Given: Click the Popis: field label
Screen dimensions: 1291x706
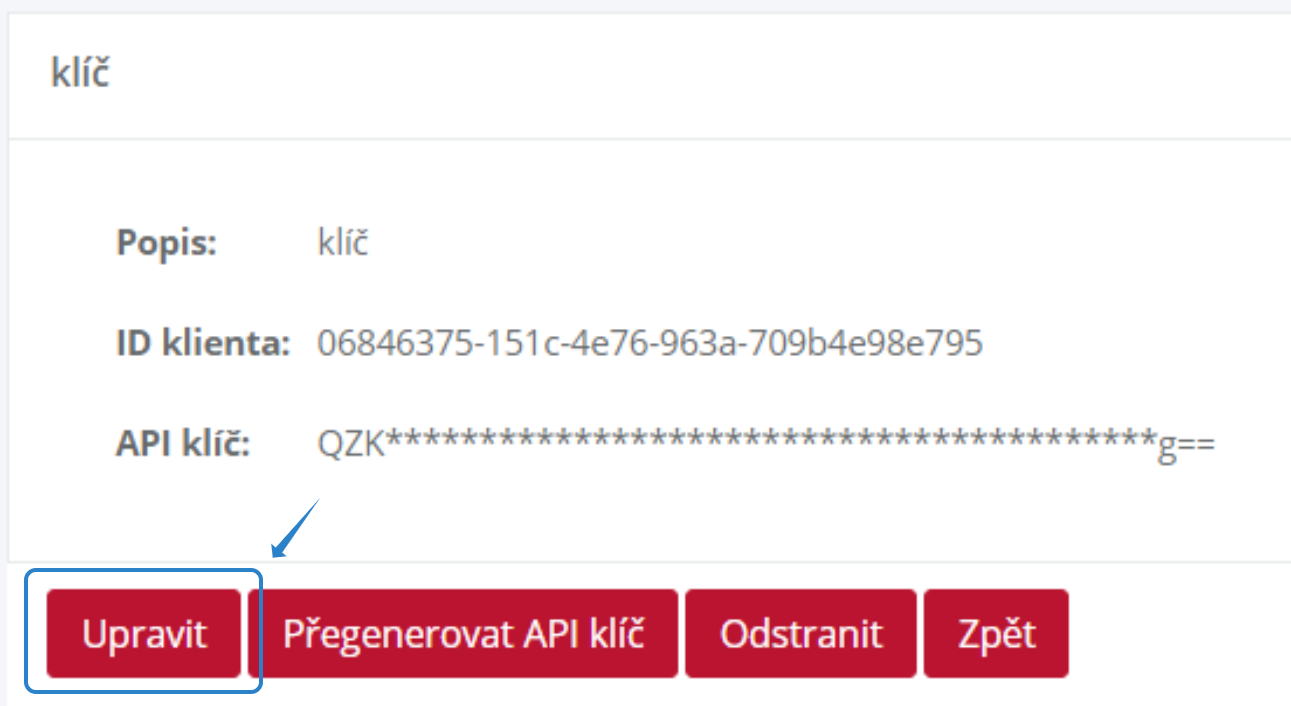Looking at the screenshot, I should (x=167, y=243).
